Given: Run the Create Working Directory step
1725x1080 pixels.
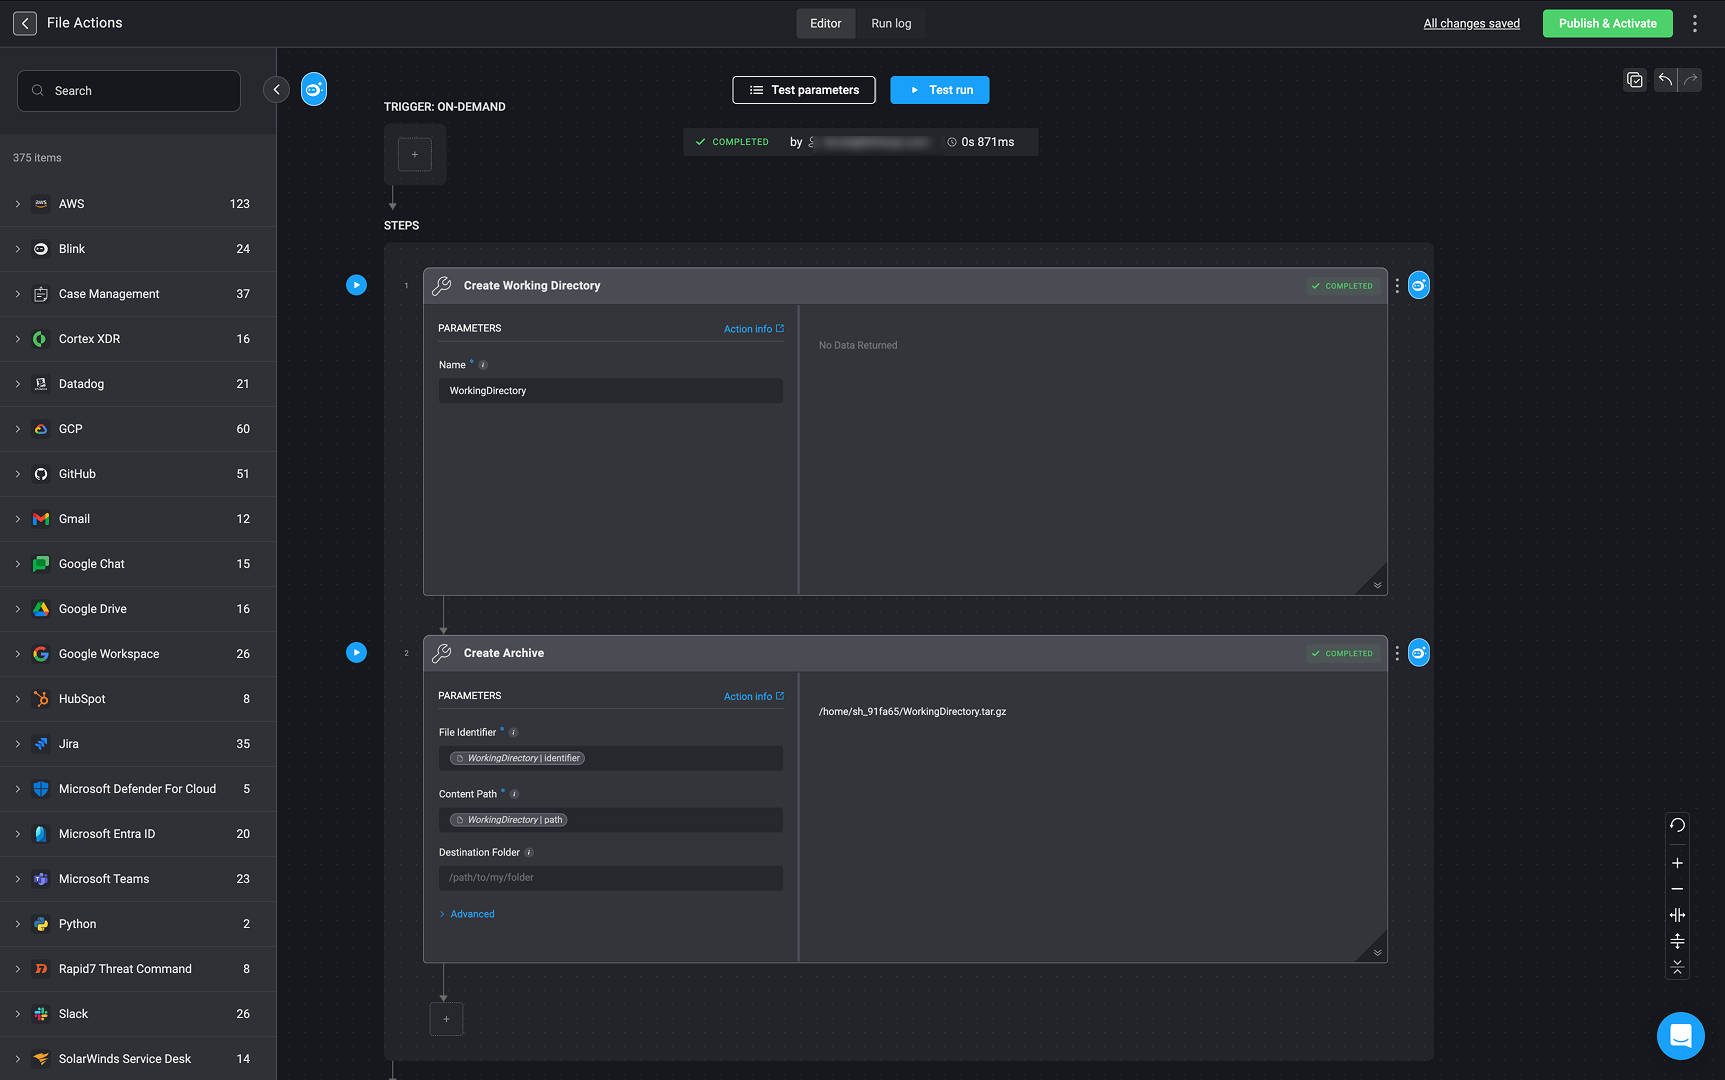Looking at the screenshot, I should click(356, 285).
